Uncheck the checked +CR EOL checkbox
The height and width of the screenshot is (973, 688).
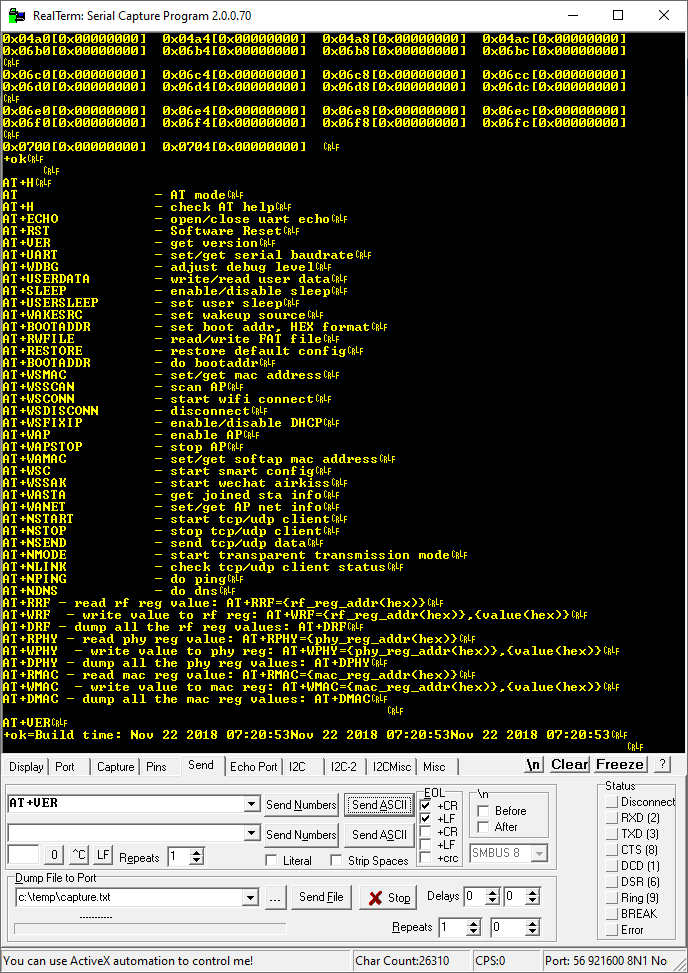[x=426, y=805]
